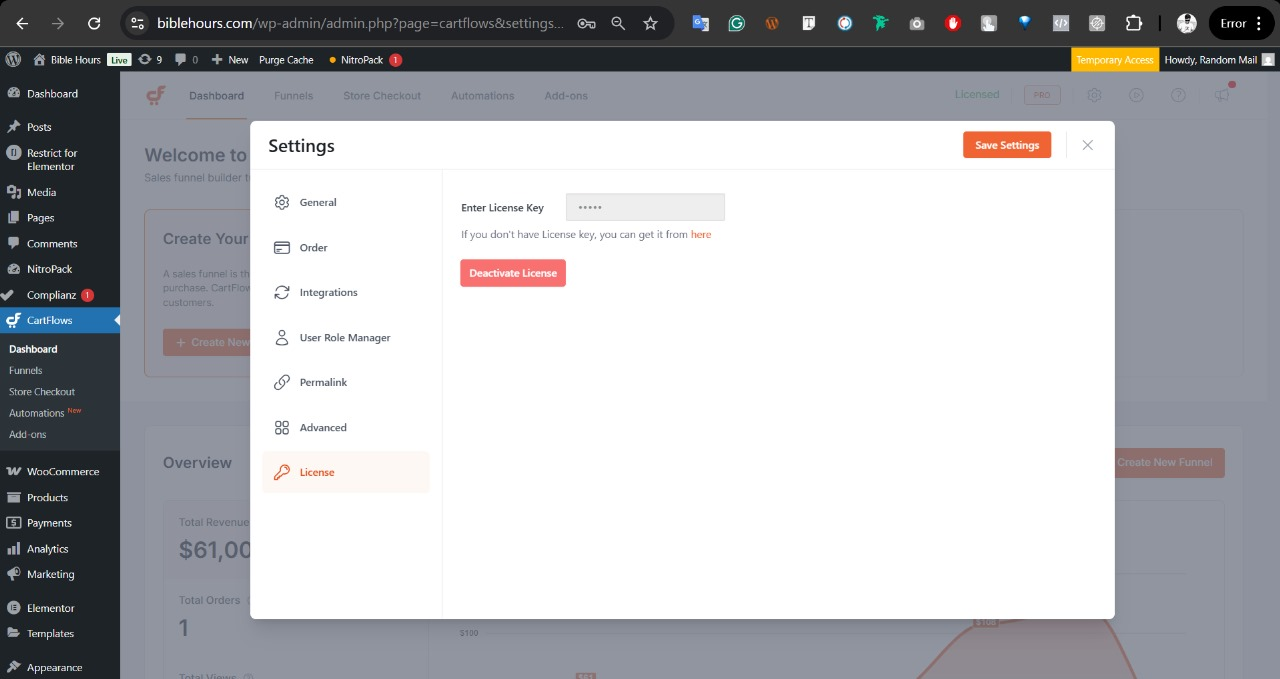Click NitroPack in the admin bar

pos(361,60)
